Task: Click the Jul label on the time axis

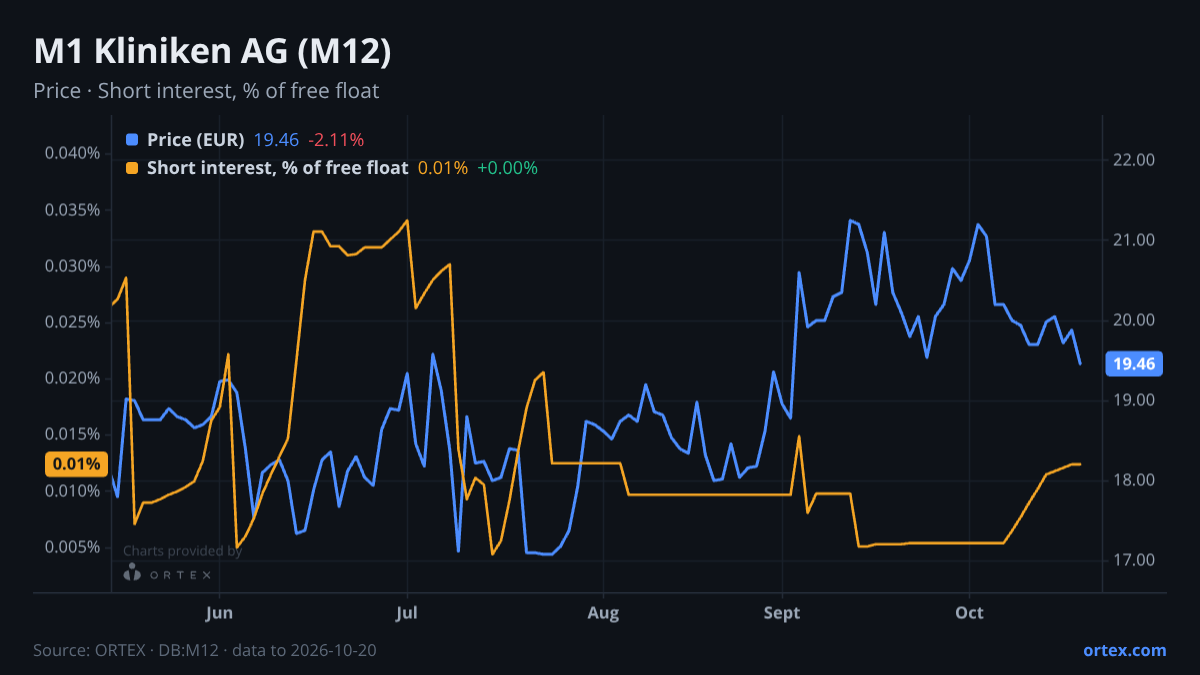Action: click(x=406, y=613)
